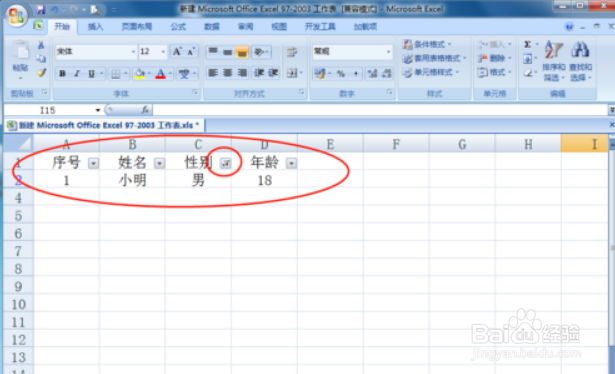Increase font size with the large A

point(177,51)
